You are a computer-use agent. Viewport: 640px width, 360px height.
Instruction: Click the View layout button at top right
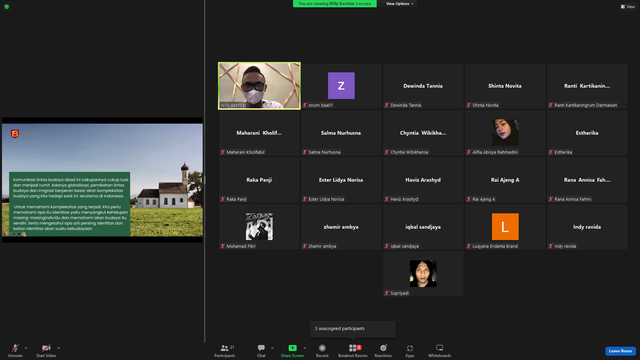pos(628,7)
